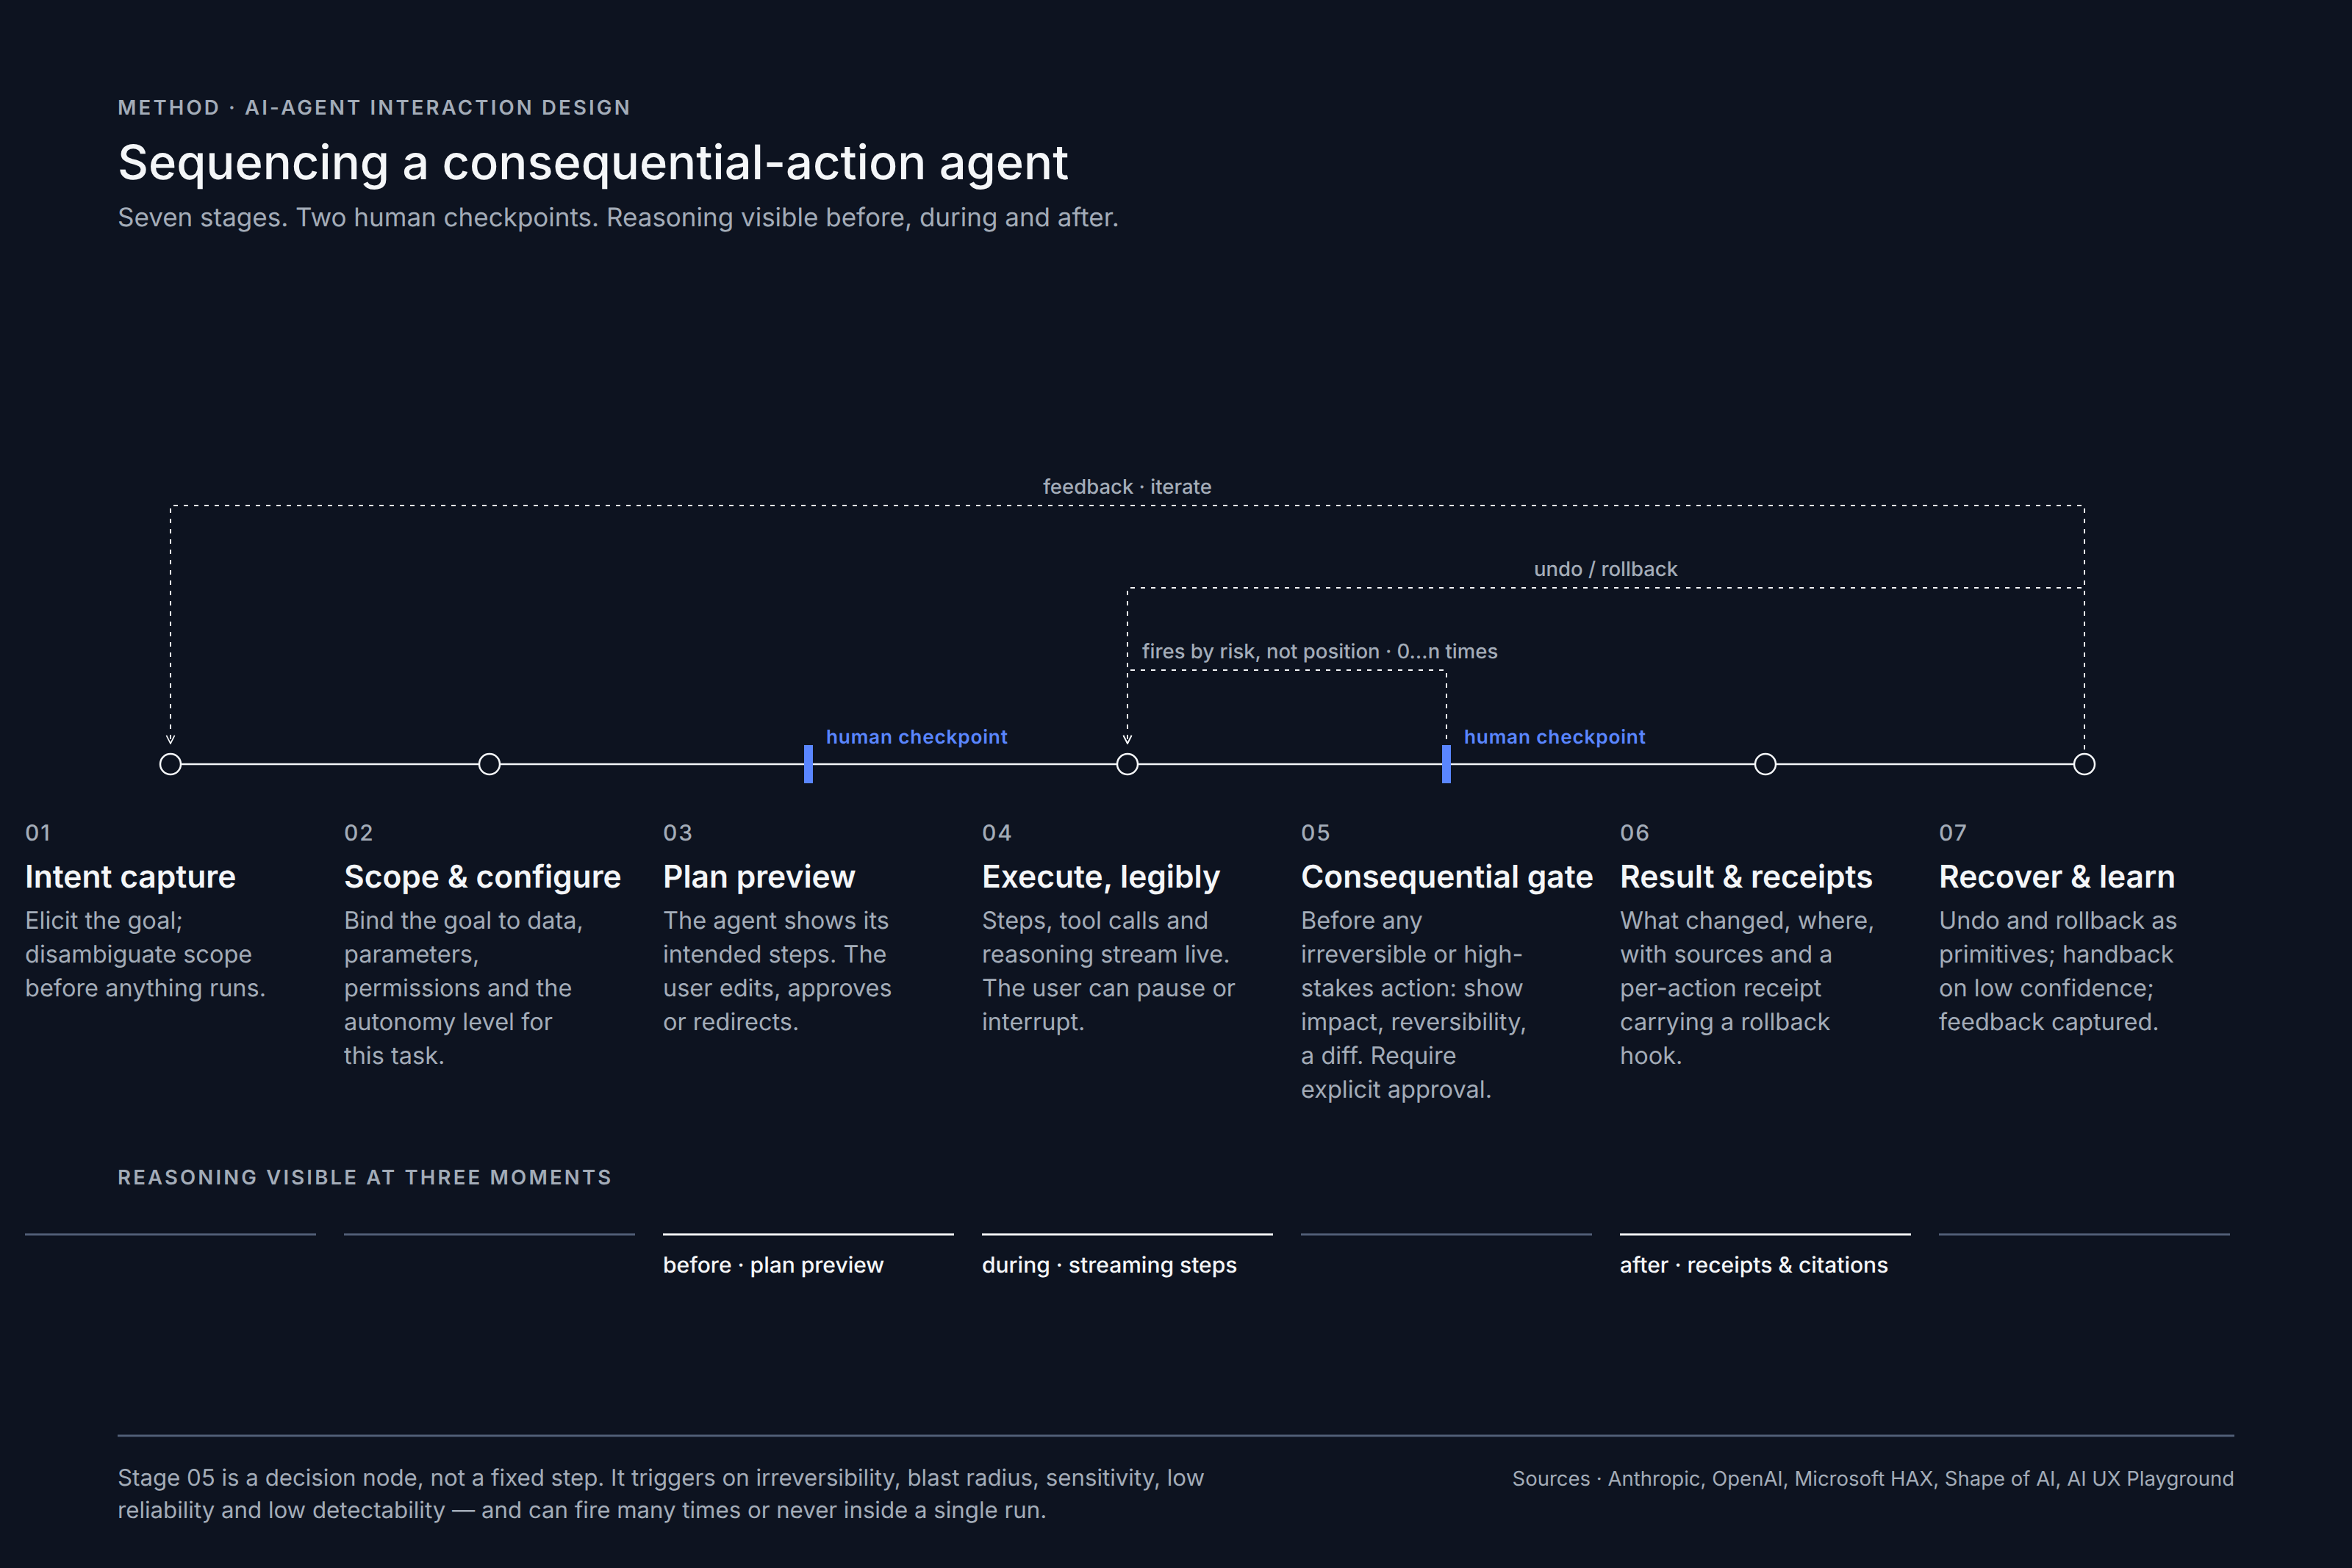
Task: Click the Sources attribution line
Action: tap(1872, 1478)
